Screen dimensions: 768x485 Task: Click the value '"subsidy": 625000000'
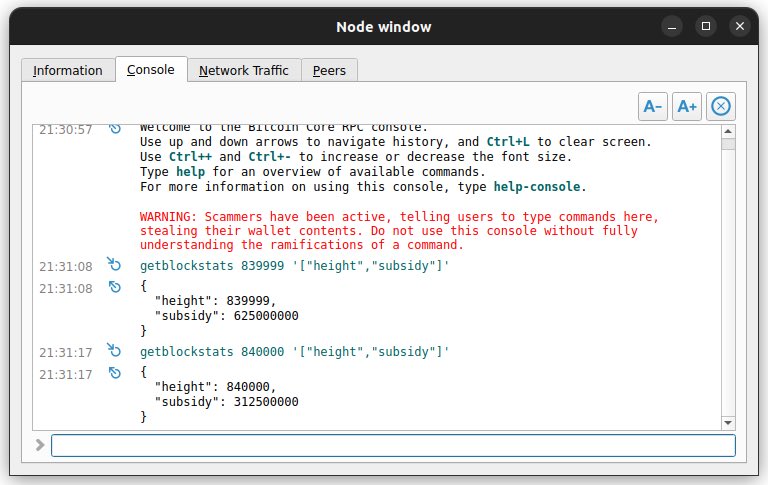[226, 315]
